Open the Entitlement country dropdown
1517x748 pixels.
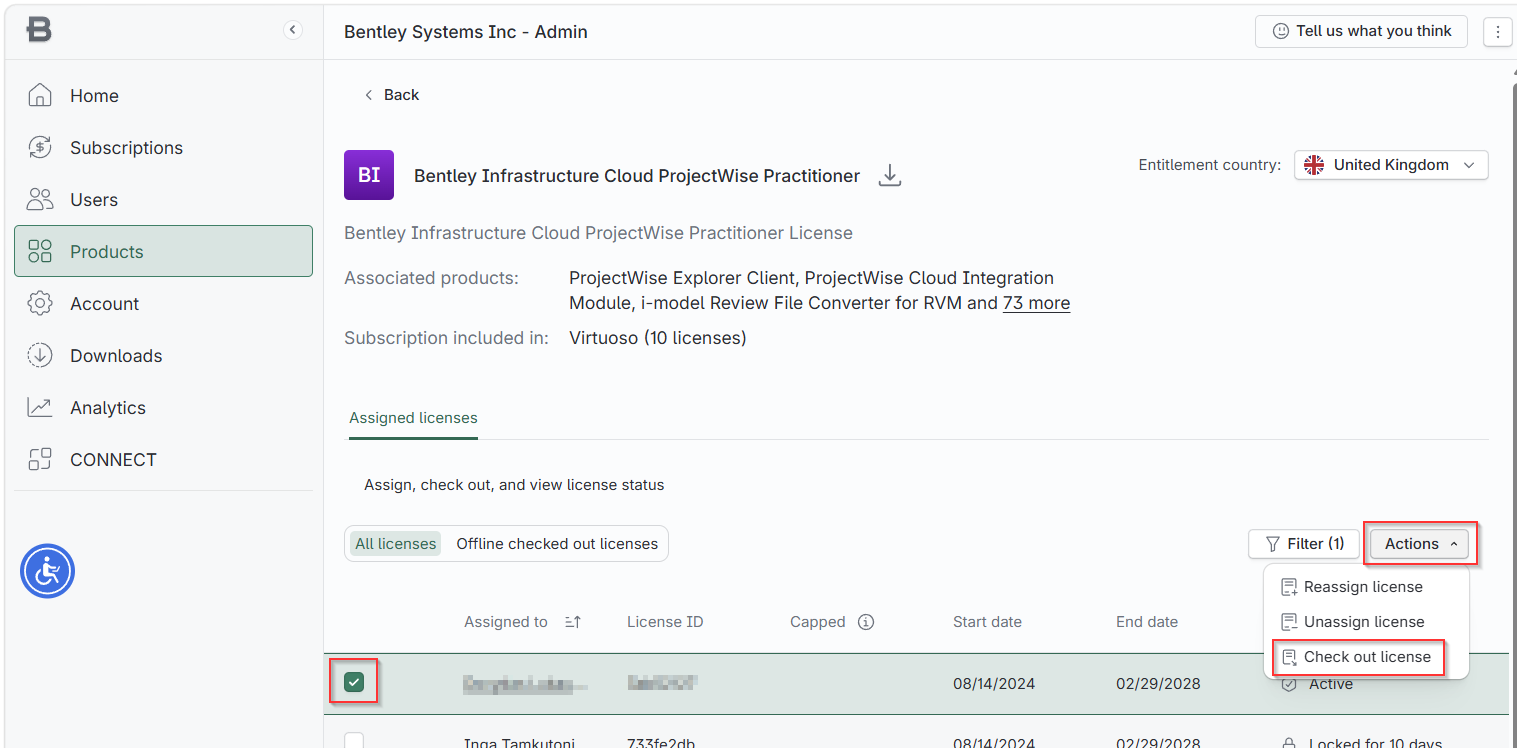[1391, 165]
